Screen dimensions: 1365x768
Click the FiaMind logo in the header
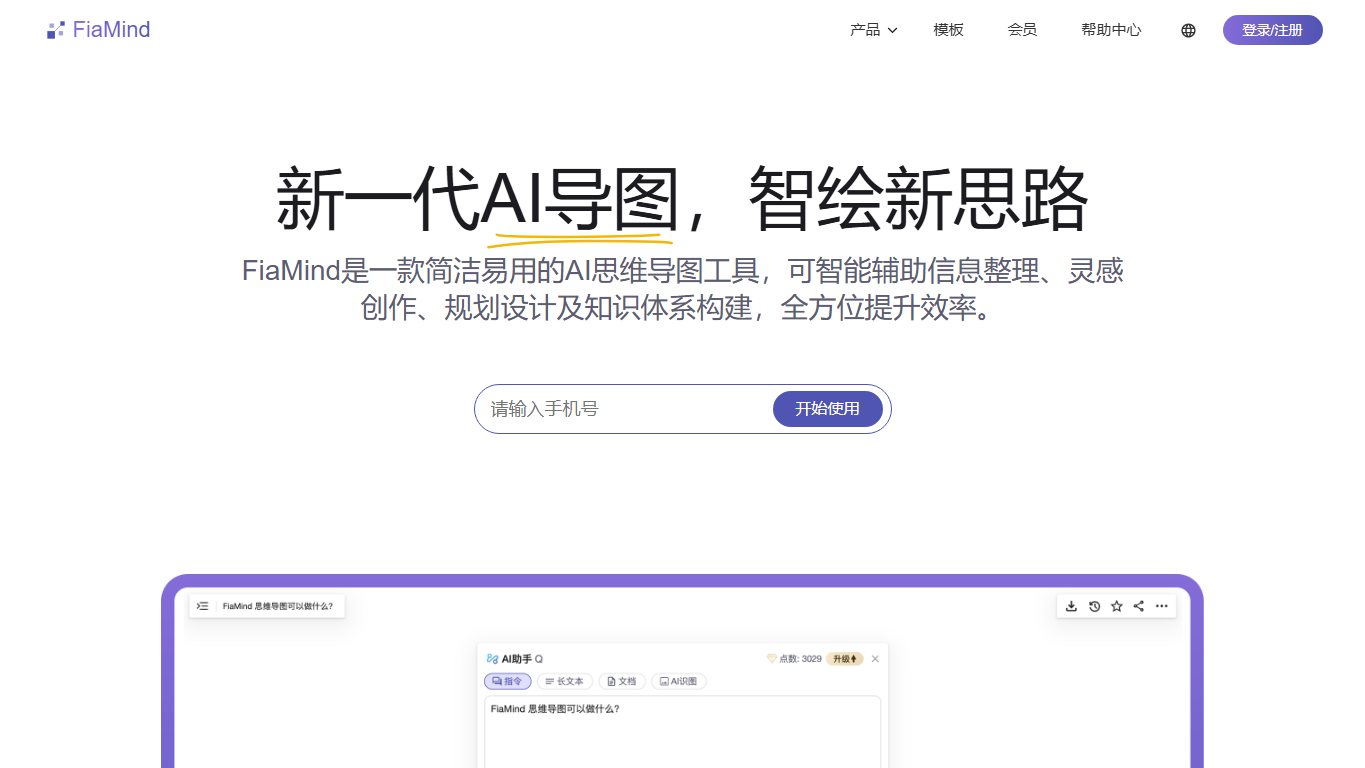[98, 30]
